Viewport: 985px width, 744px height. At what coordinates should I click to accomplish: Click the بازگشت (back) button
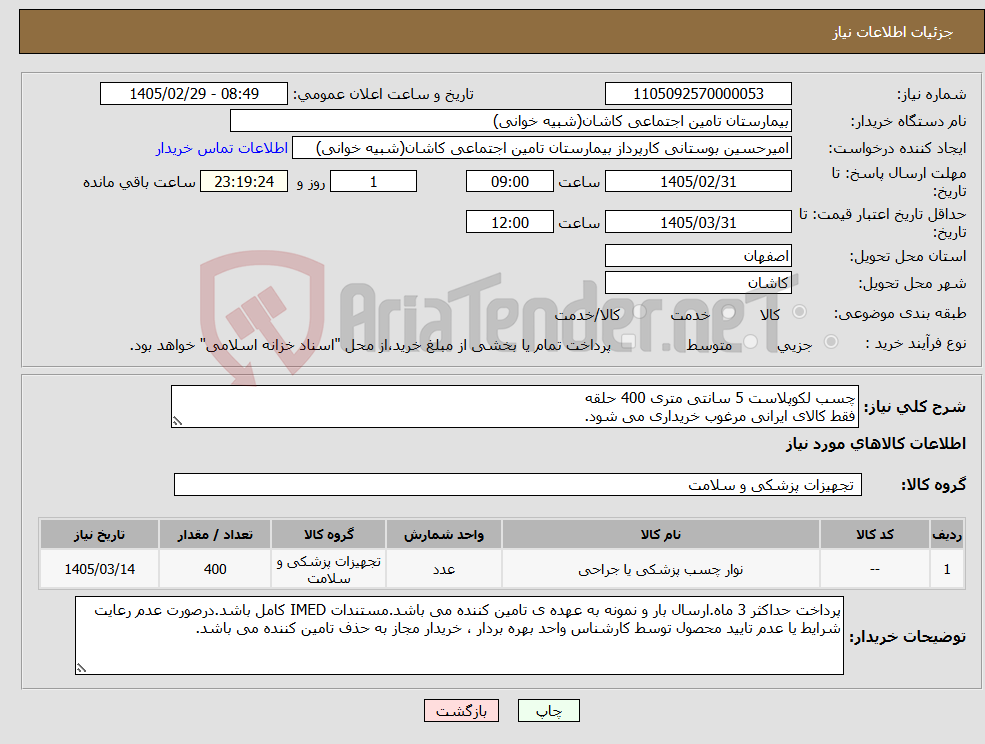pyautogui.click(x=461, y=711)
